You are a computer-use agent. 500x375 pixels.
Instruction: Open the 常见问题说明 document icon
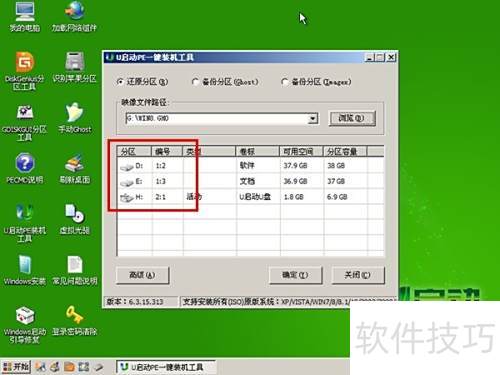tap(75, 270)
